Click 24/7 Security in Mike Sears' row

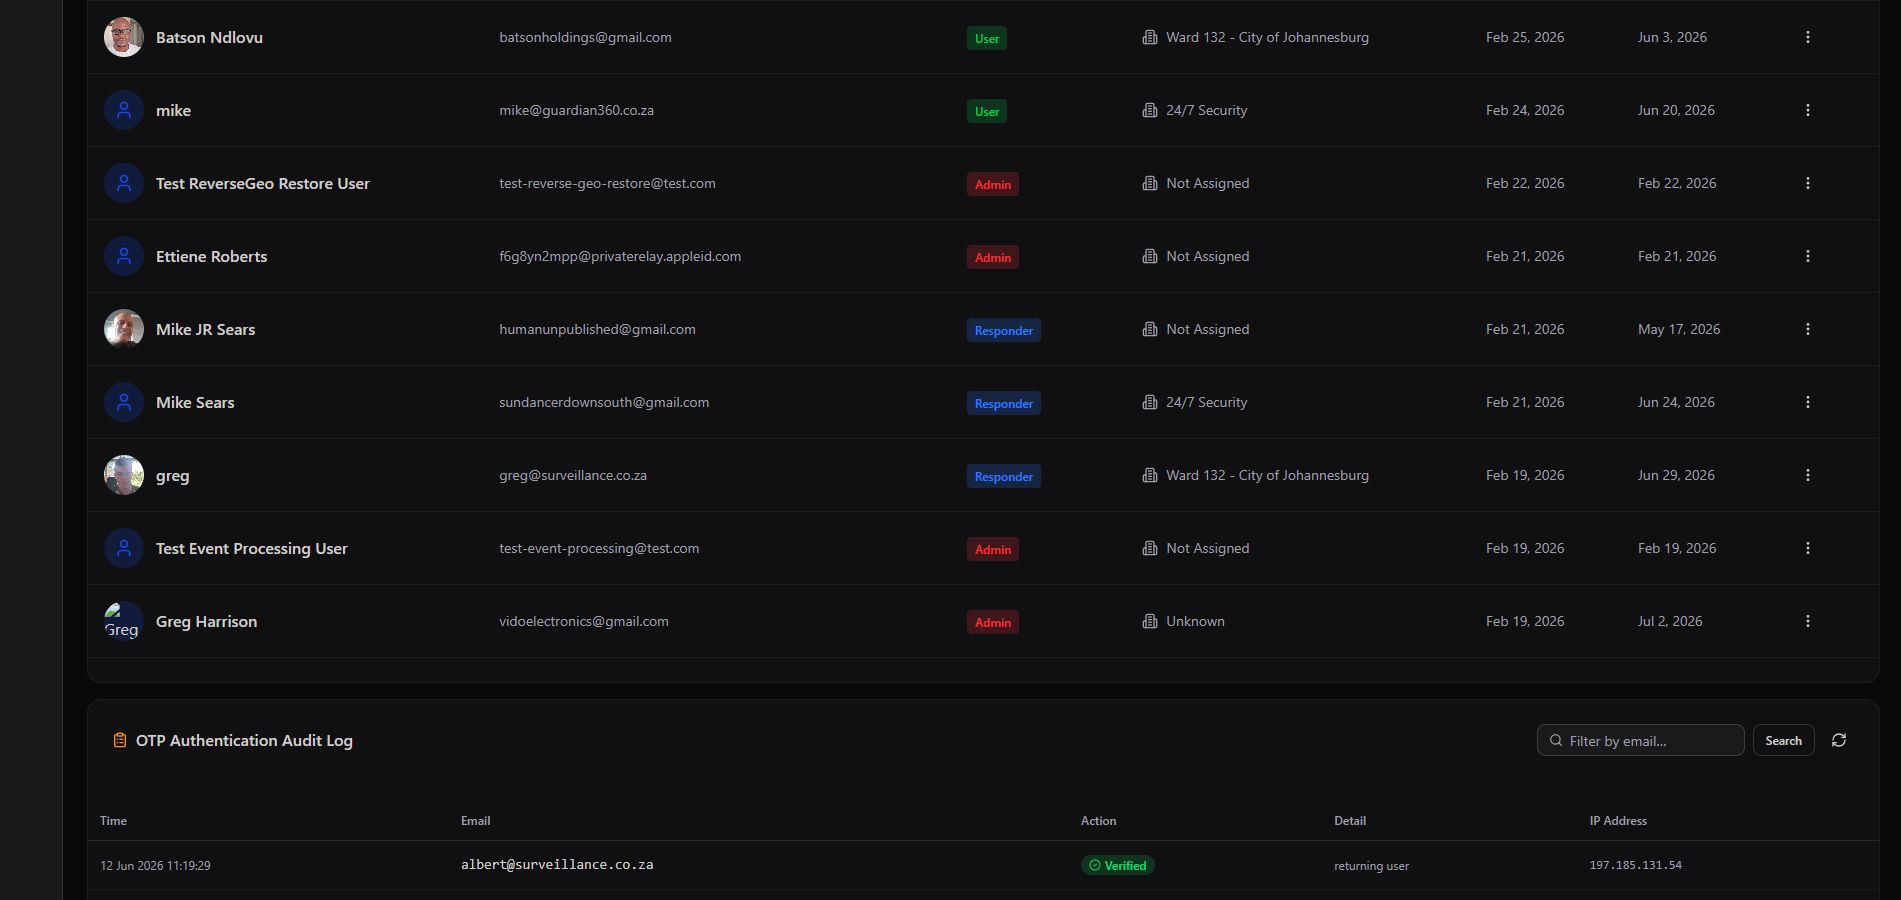click(x=1206, y=402)
